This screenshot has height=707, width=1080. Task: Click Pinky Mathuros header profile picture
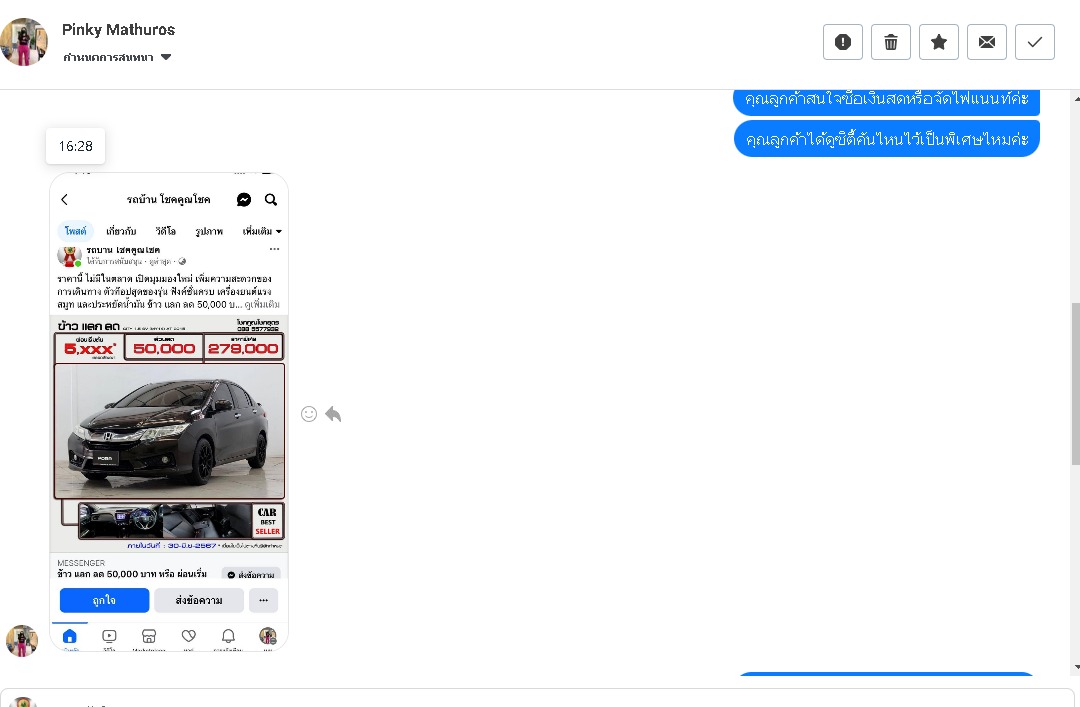coord(24,42)
